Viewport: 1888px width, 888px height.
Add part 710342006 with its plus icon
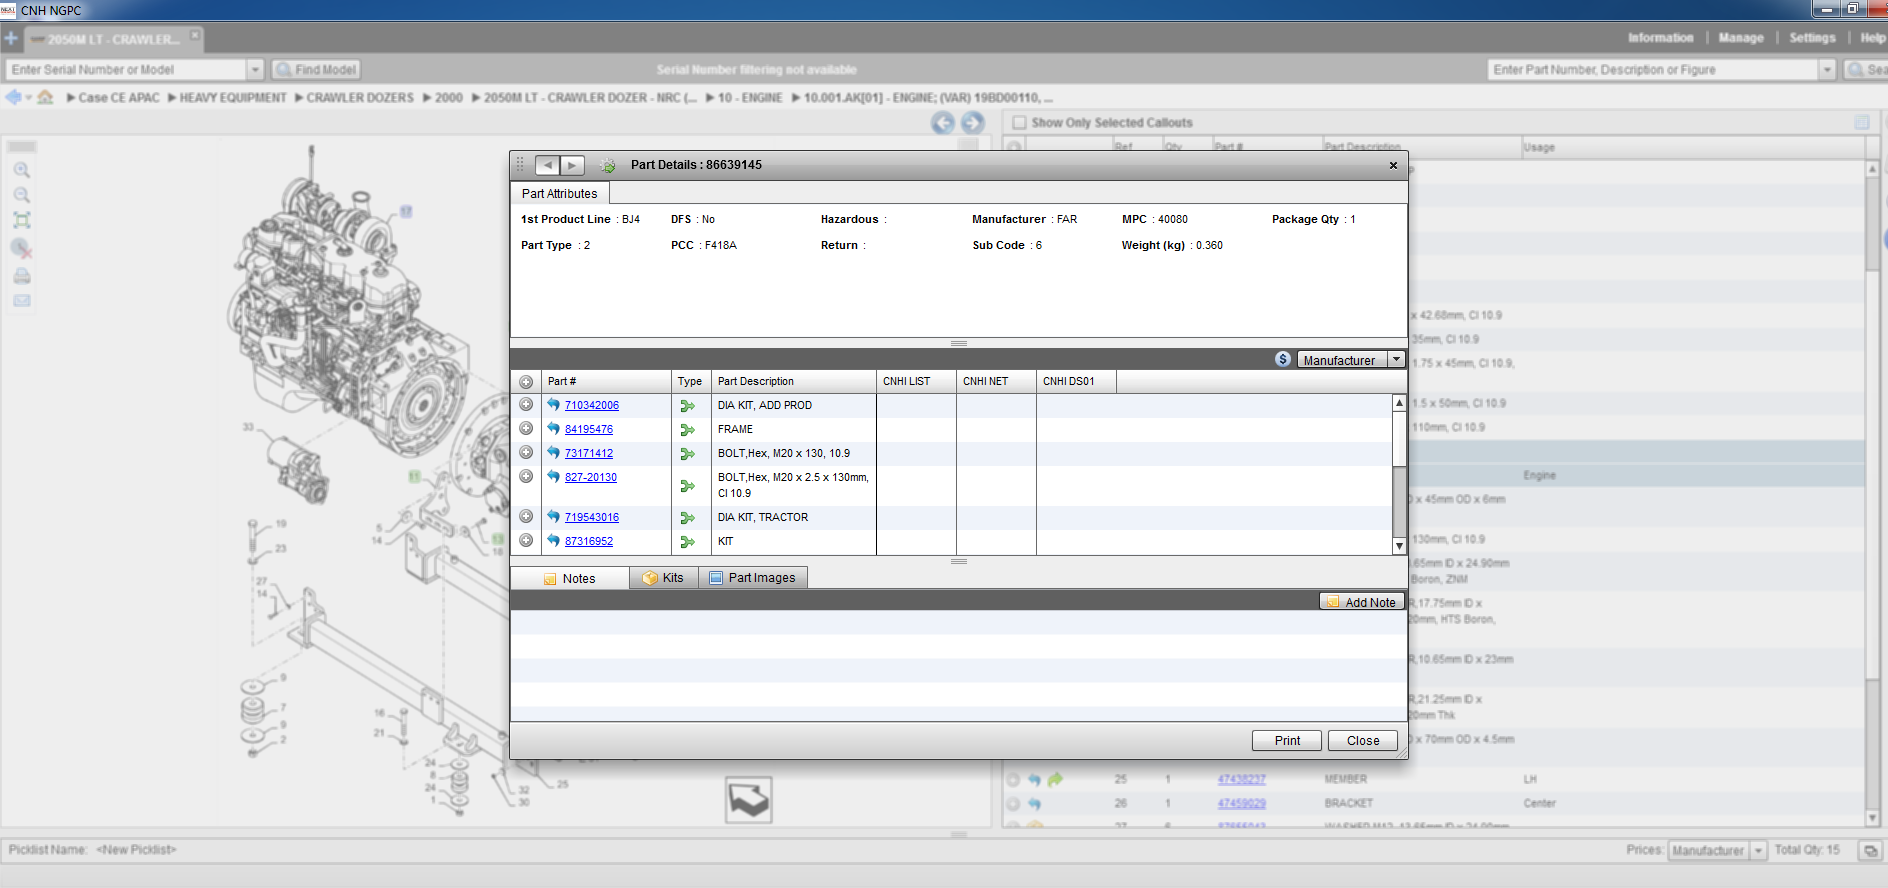click(x=526, y=404)
